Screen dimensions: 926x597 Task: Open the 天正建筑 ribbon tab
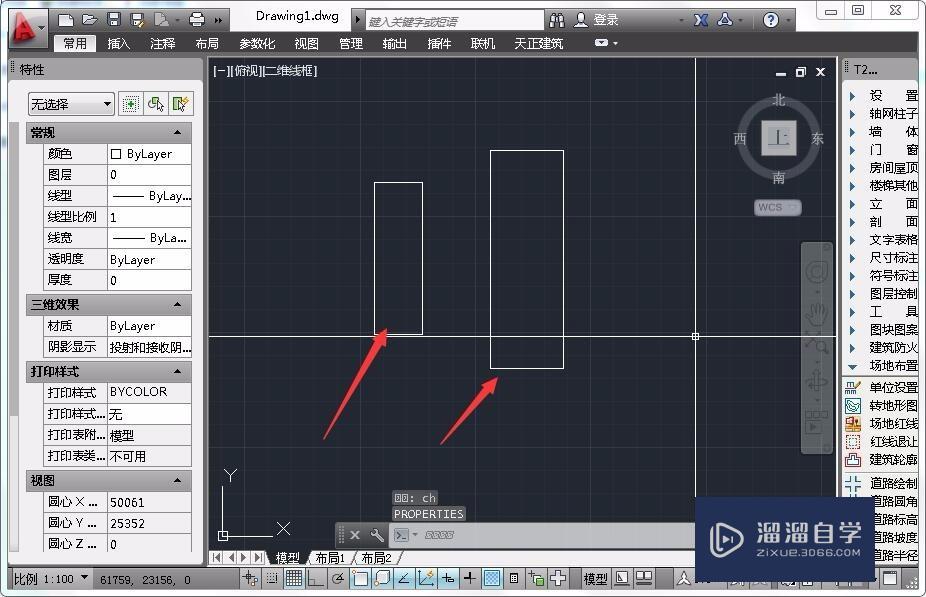(x=539, y=44)
